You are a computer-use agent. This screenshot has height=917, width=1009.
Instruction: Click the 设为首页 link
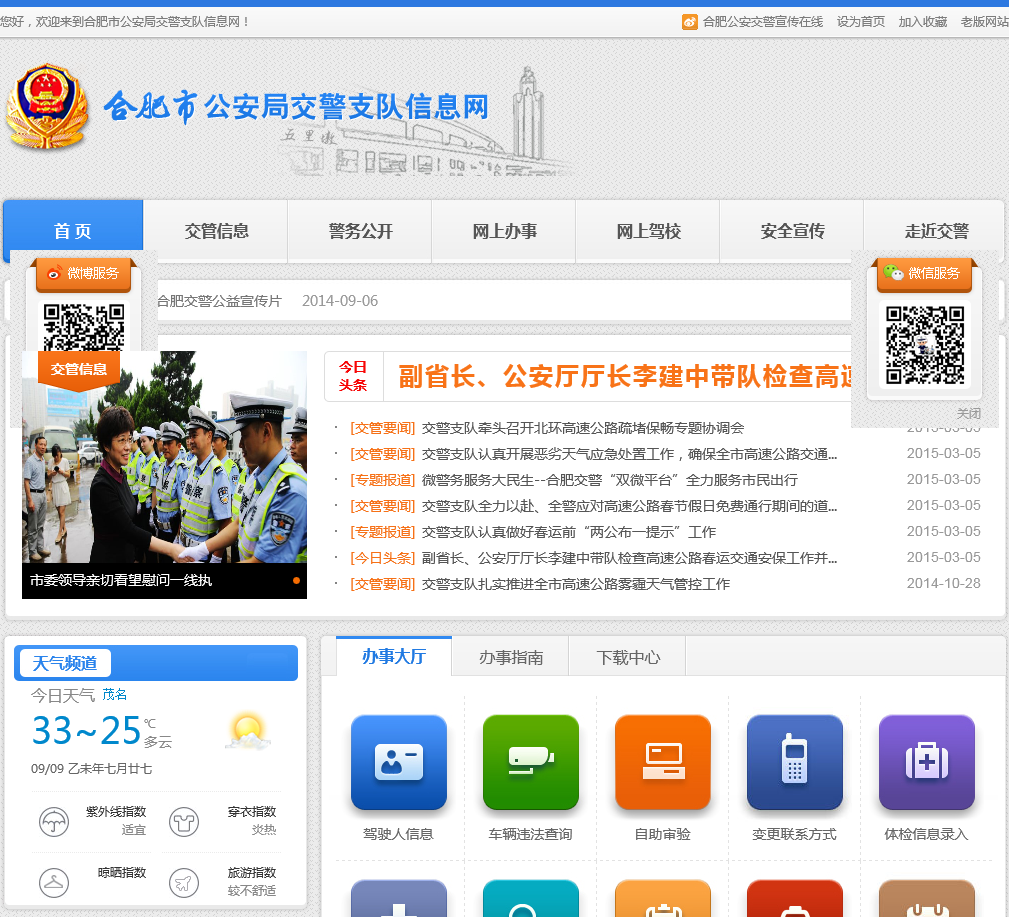click(861, 22)
